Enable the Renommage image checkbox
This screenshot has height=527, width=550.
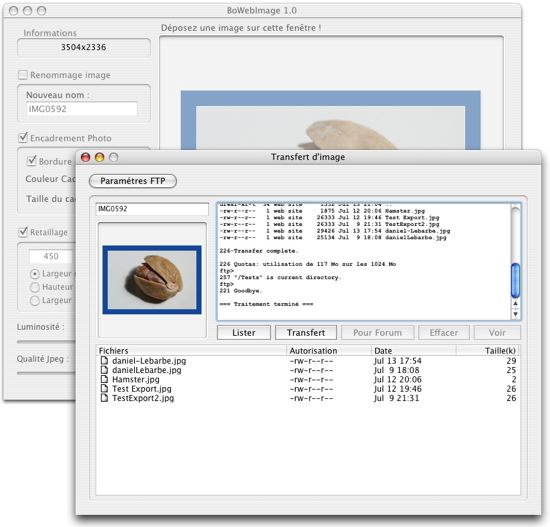pyautogui.click(x=22, y=75)
